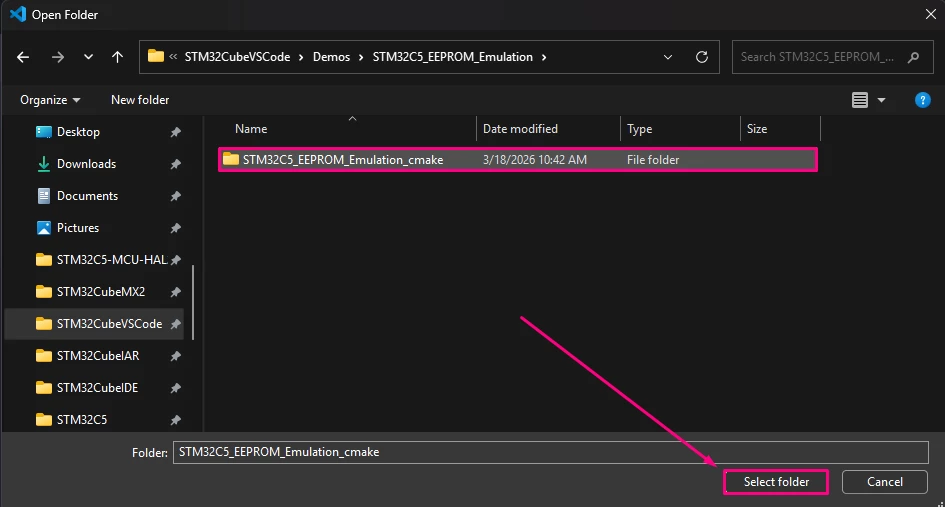The height and width of the screenshot is (507, 945).
Task: Expand chevron after STM32C5_EEPROM_Emulation breadcrumb
Action: (x=544, y=57)
